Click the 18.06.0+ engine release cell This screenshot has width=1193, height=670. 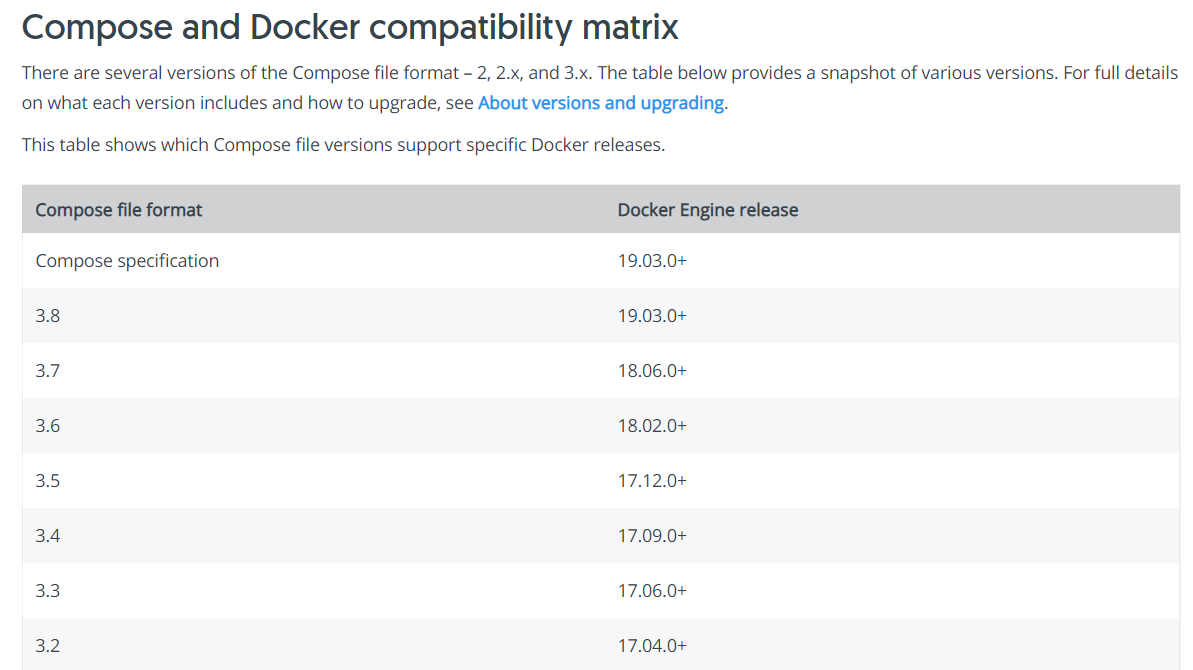click(x=652, y=371)
